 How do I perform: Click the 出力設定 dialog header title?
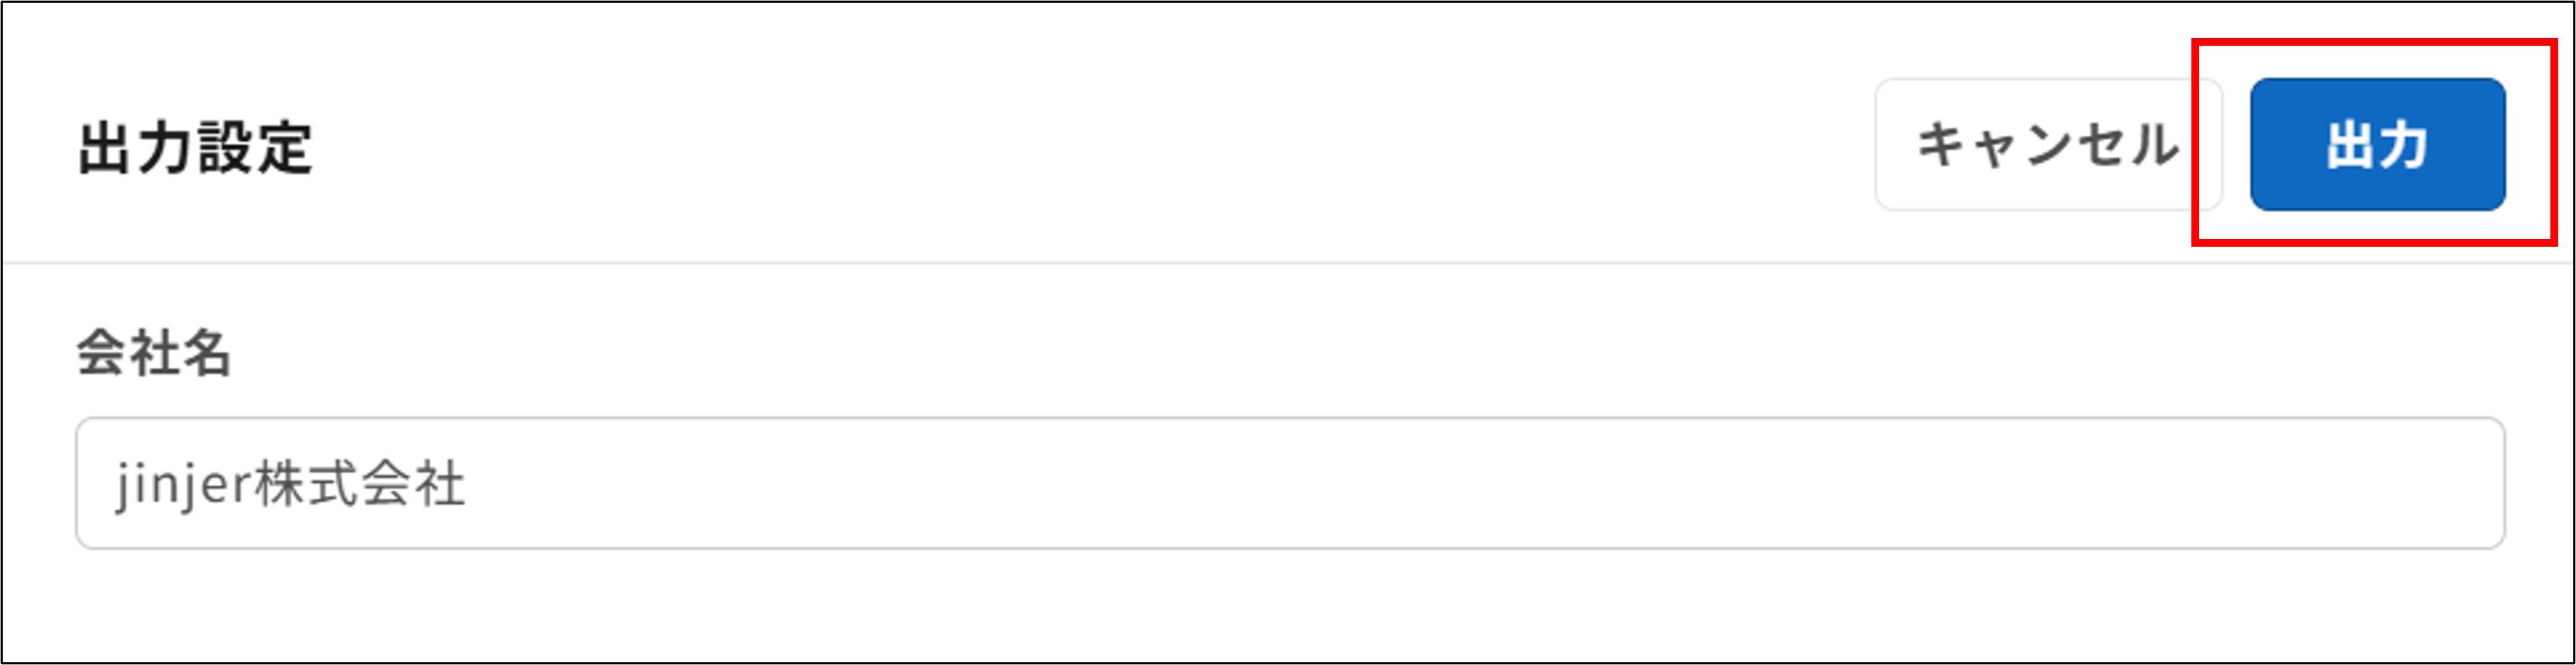tap(195, 148)
